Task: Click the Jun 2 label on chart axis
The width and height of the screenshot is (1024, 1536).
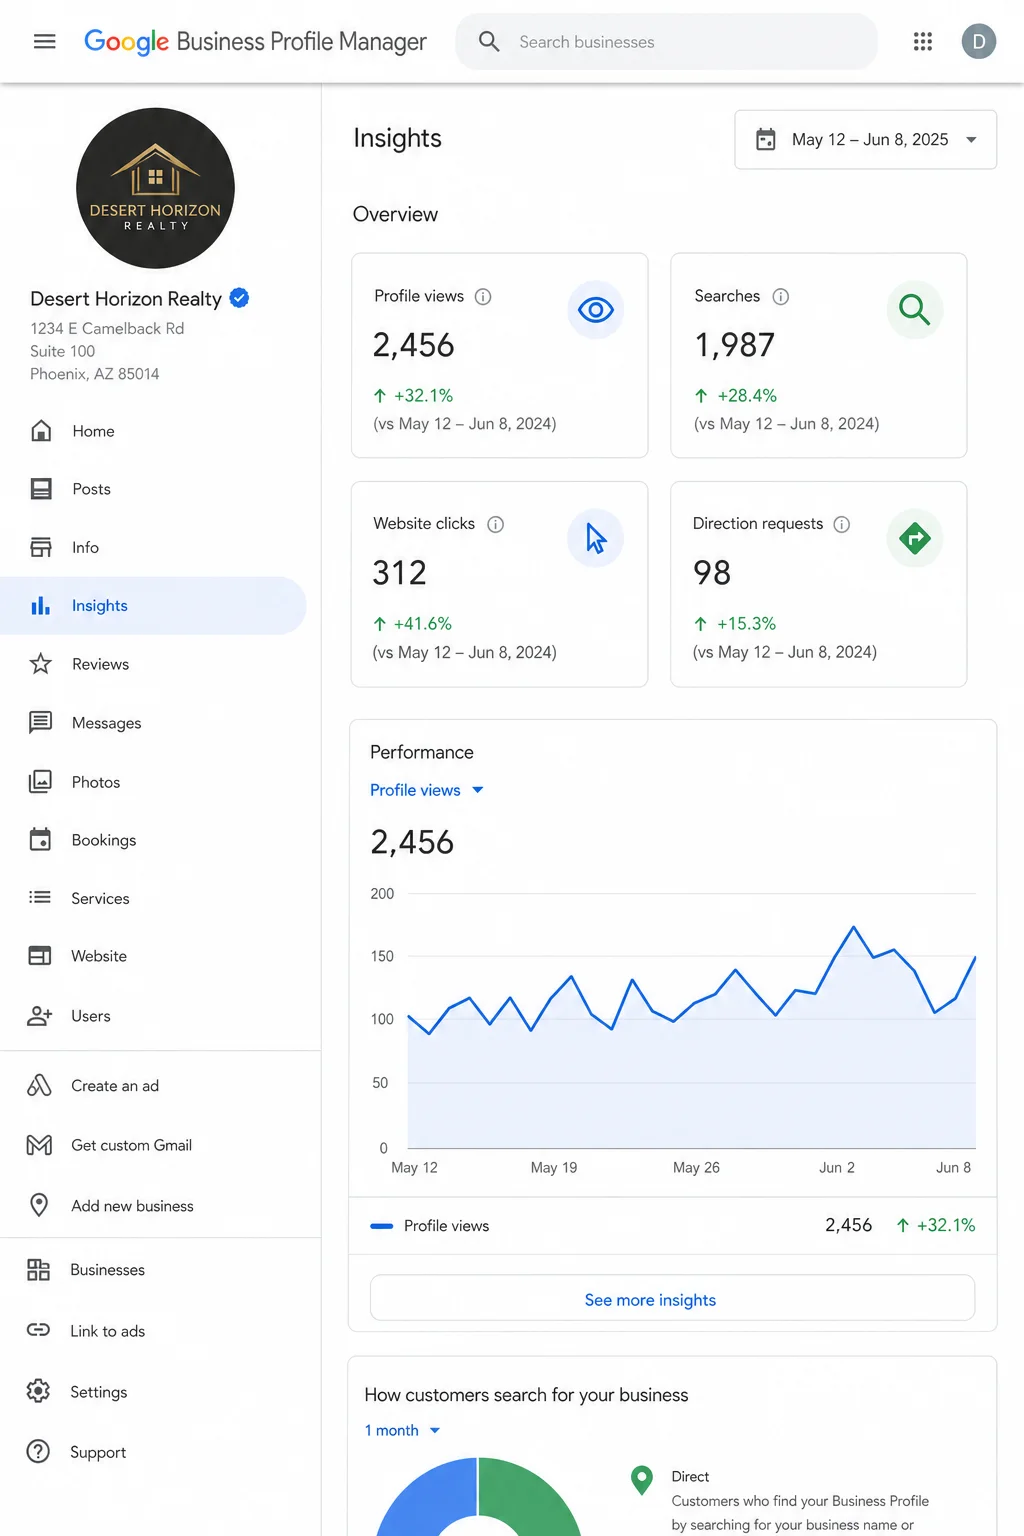Action: point(837,1167)
